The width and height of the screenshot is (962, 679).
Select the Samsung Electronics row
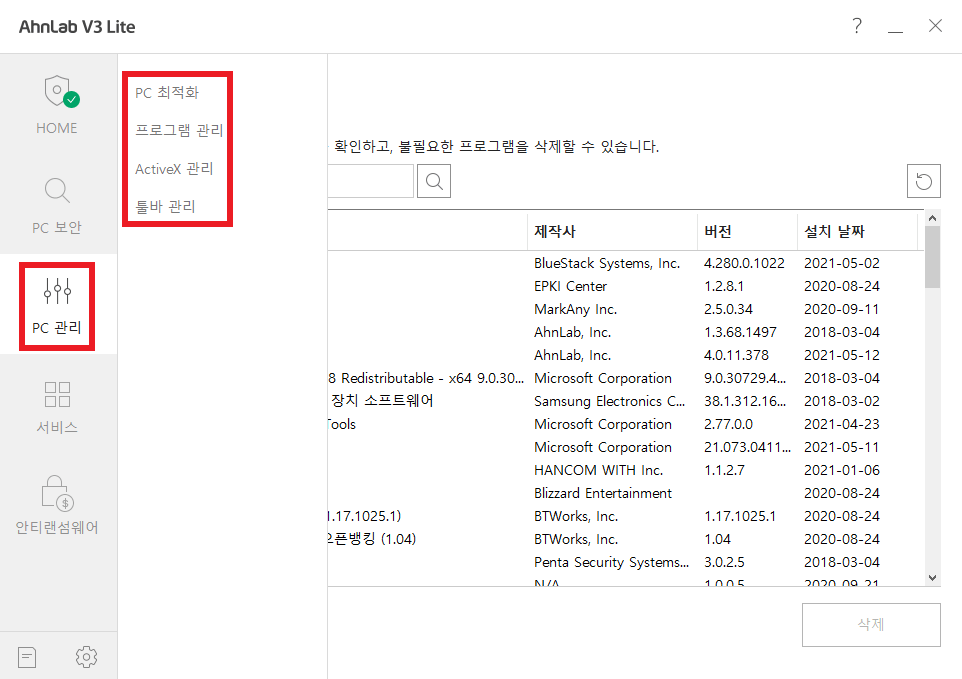(626, 401)
